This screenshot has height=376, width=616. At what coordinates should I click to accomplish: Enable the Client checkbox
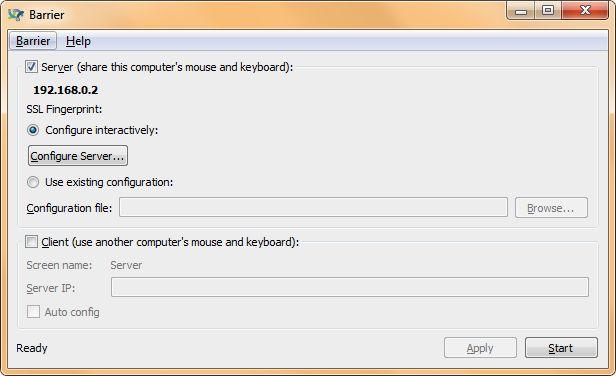(x=31, y=241)
